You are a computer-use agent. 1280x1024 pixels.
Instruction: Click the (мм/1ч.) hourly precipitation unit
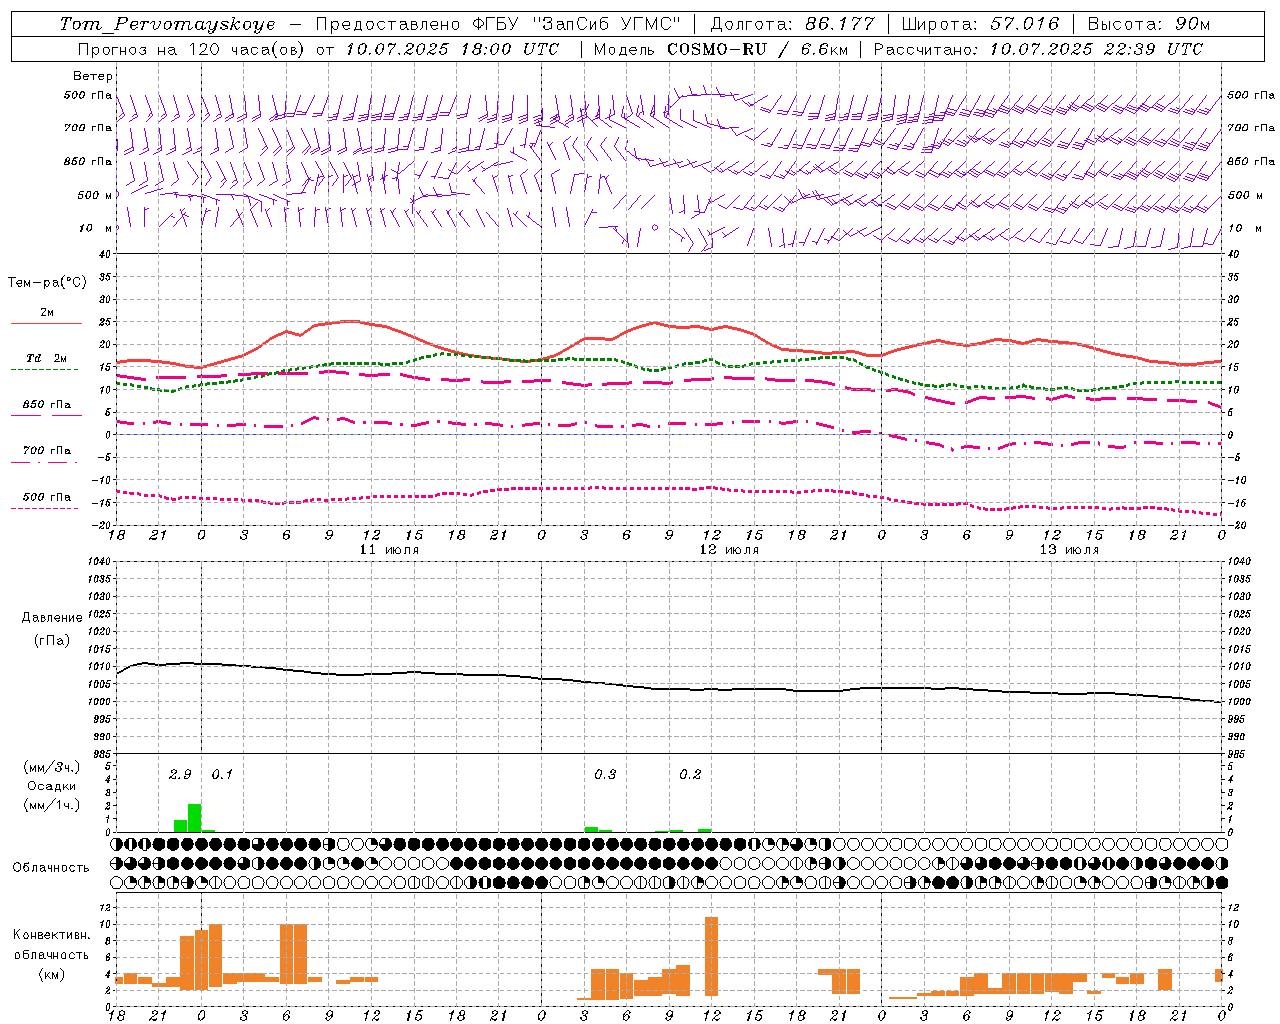click(x=51, y=805)
